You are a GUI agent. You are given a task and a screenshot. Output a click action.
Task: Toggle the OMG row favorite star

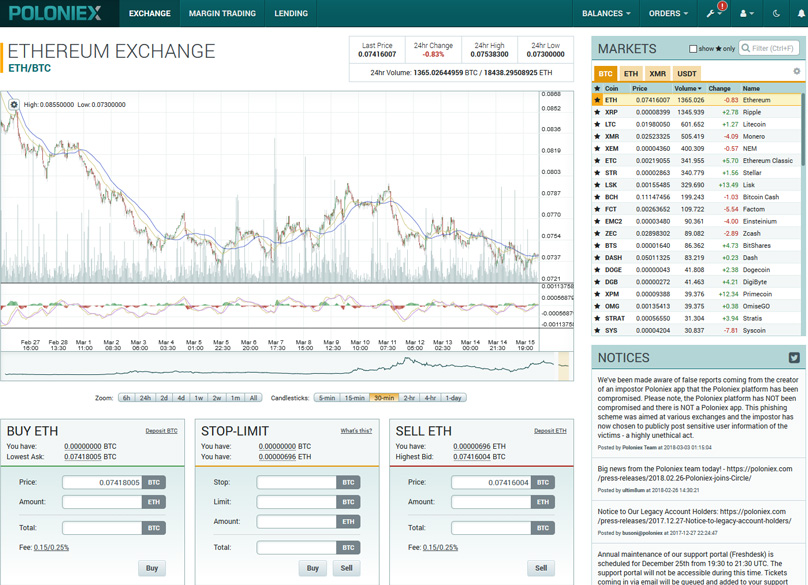tap(597, 306)
